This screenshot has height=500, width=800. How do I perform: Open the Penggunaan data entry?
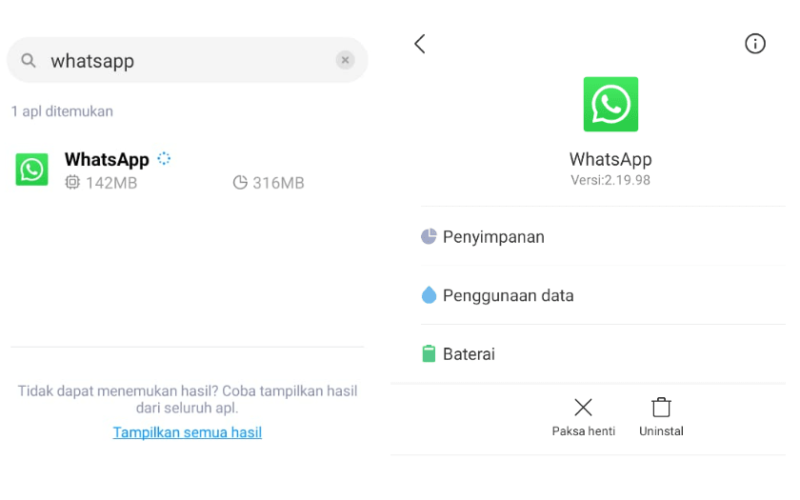603,295
